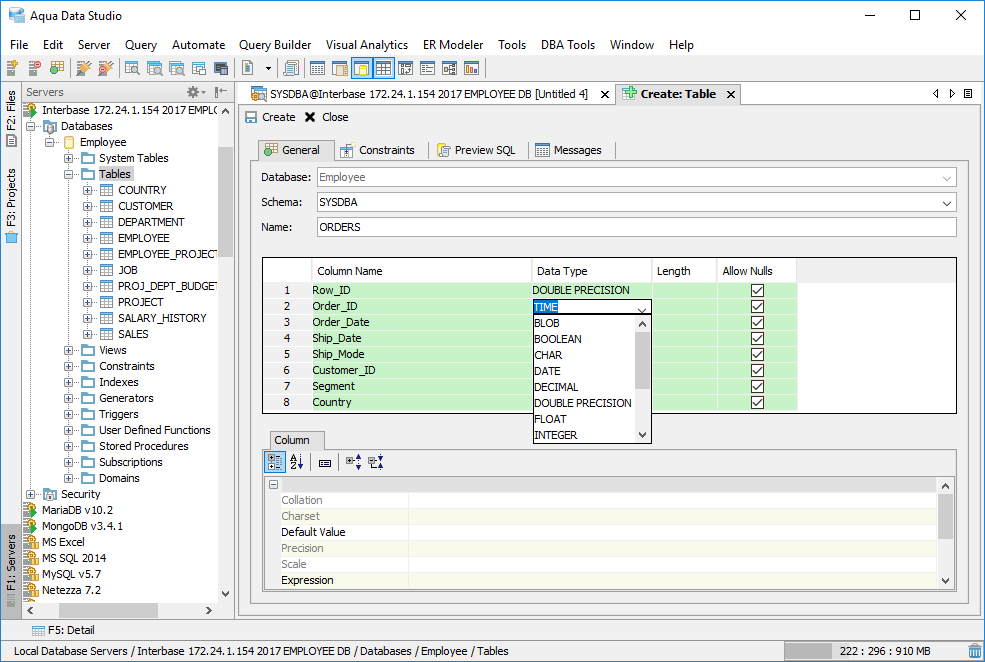Click the Create save icon
Viewport: 985px width, 662px height.
click(252, 117)
